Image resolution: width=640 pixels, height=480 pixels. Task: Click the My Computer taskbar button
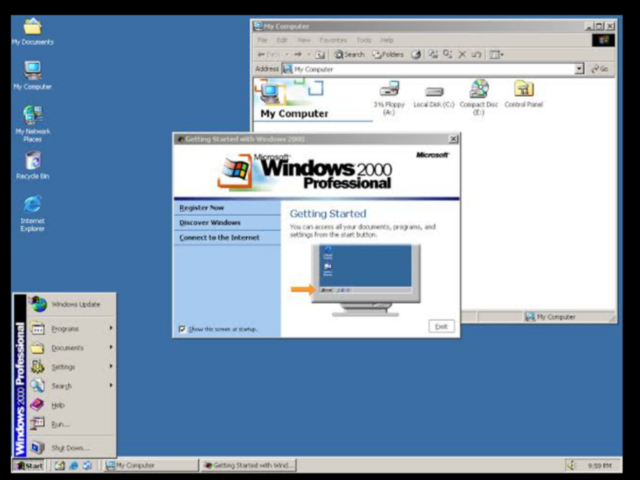(x=150, y=465)
